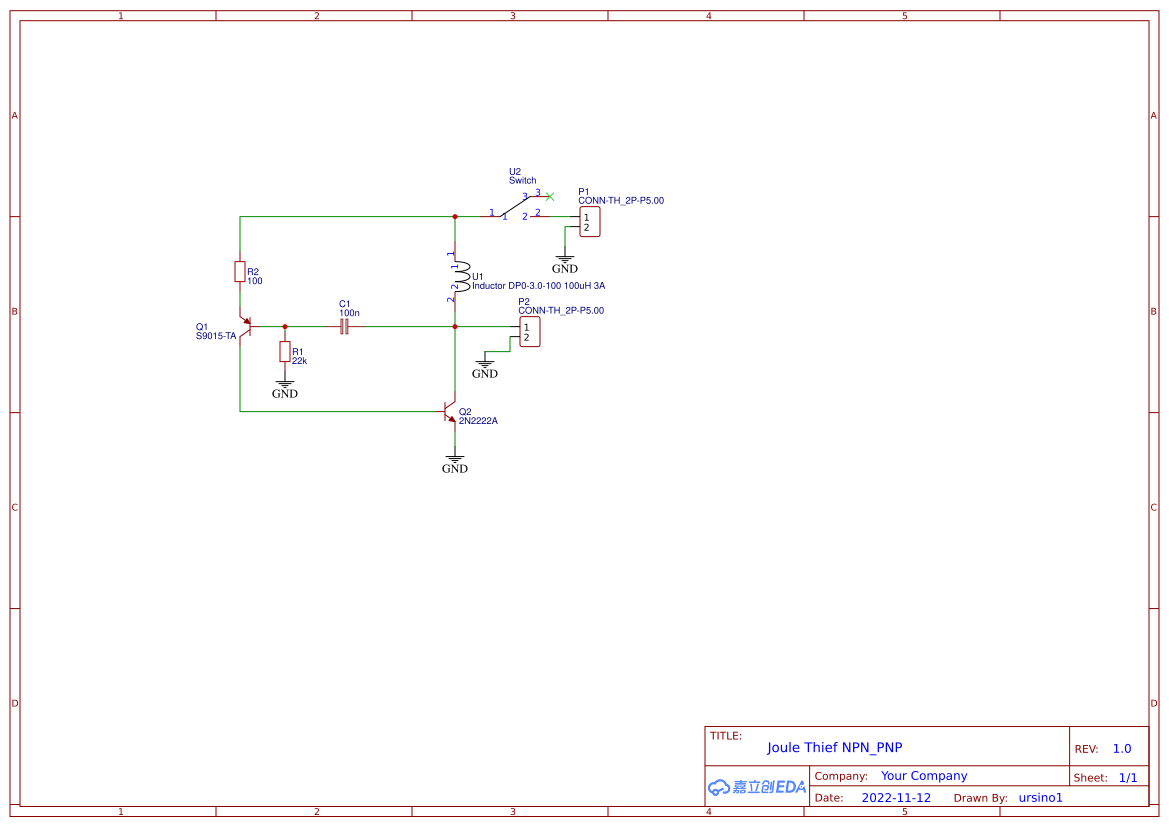The image size is (1169, 827).
Task: Click the '100n' capacitor value label
Action: coord(349,313)
